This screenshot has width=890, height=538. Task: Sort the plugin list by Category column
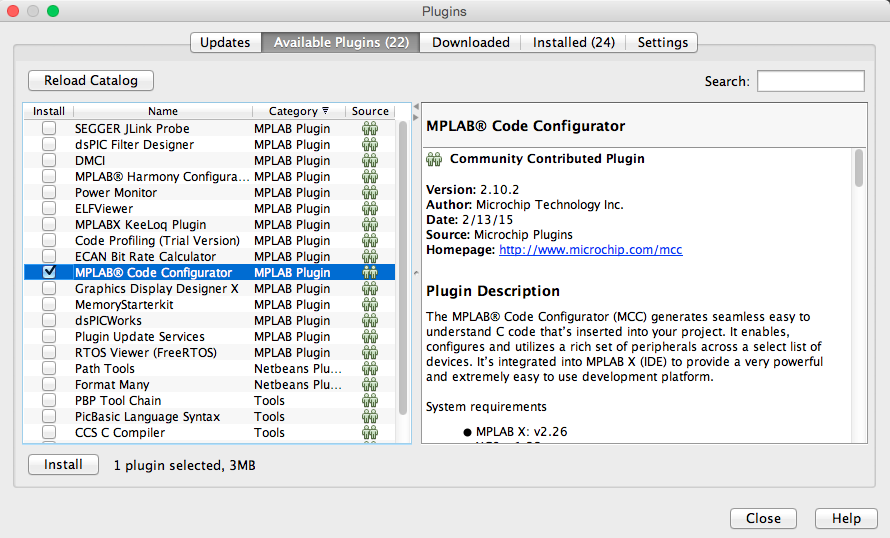click(x=292, y=112)
